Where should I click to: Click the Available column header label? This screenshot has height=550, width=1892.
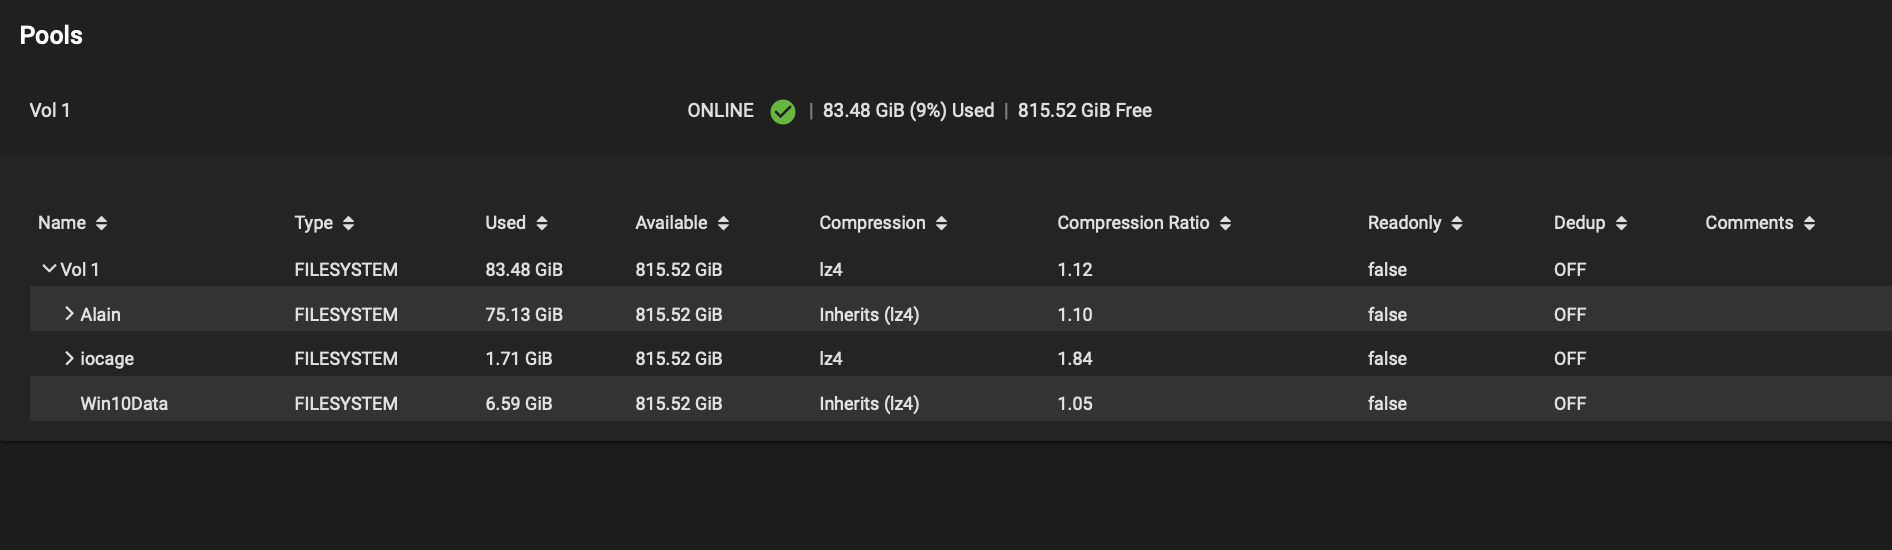point(671,223)
